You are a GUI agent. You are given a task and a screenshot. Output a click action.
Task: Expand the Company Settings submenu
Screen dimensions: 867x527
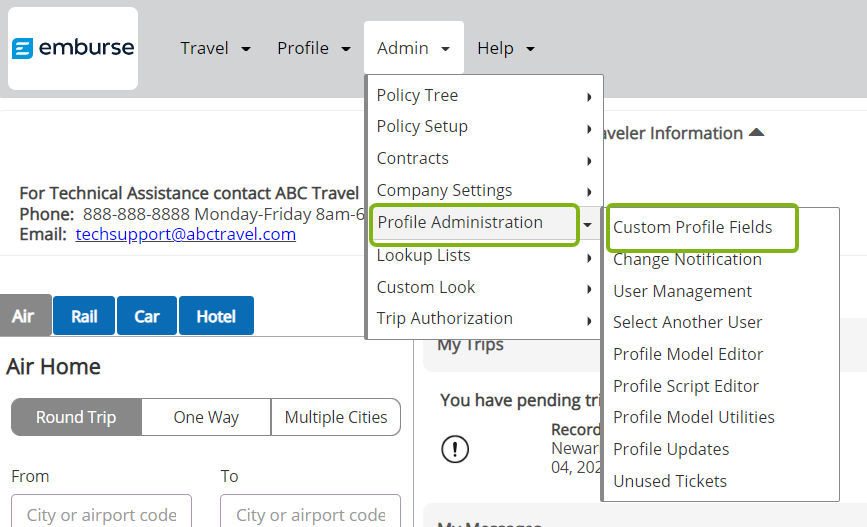(x=484, y=191)
